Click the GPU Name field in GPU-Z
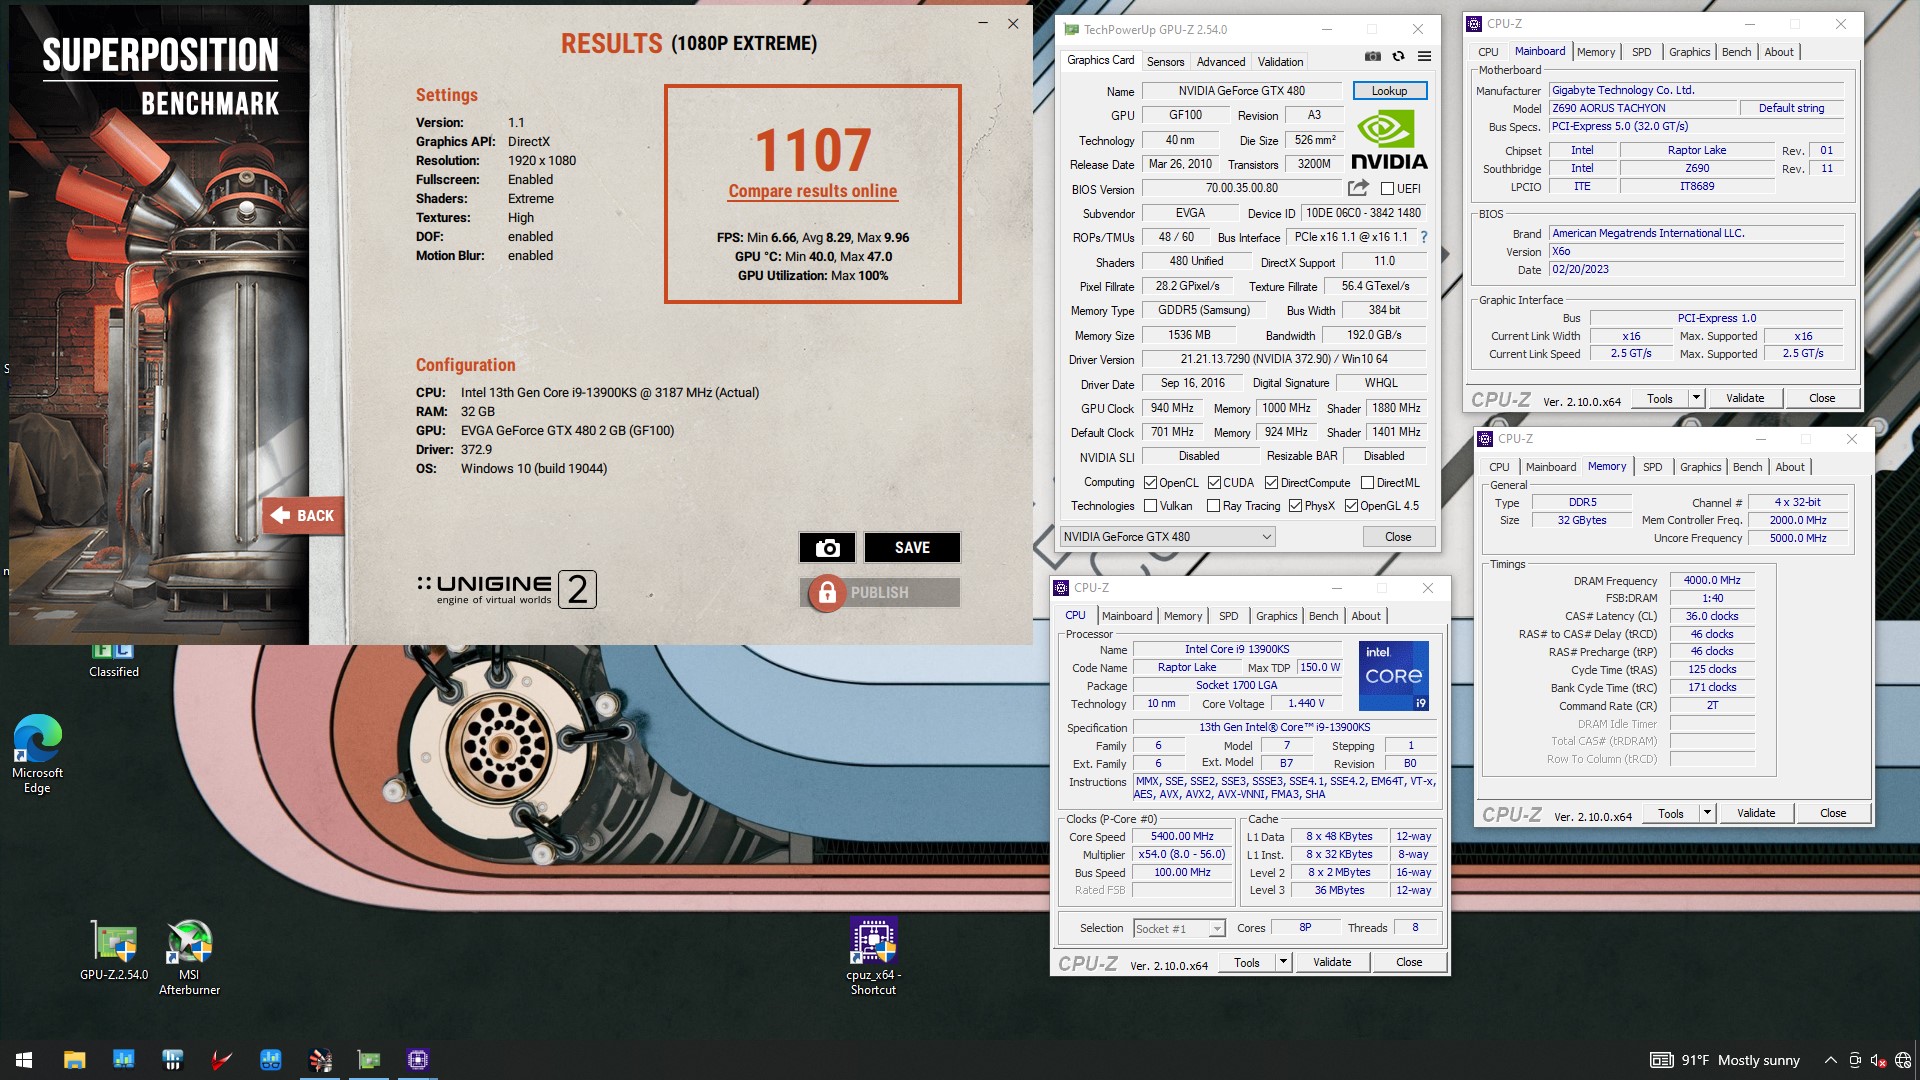This screenshot has width=1920, height=1080. (x=1241, y=91)
